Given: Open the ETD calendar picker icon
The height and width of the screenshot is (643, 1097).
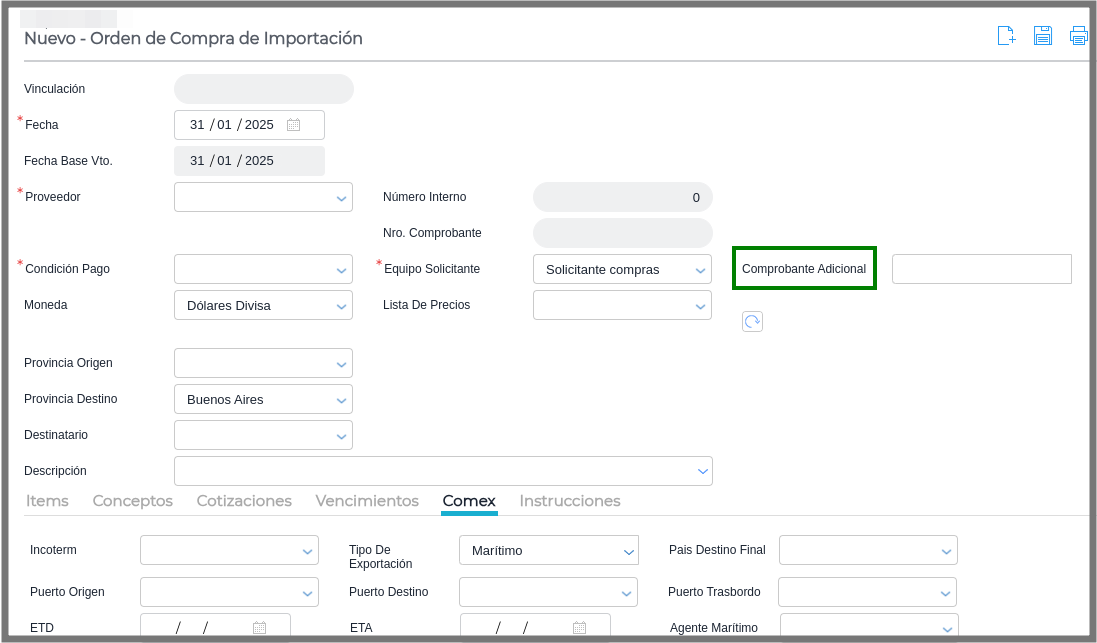Looking at the screenshot, I should point(259,628).
